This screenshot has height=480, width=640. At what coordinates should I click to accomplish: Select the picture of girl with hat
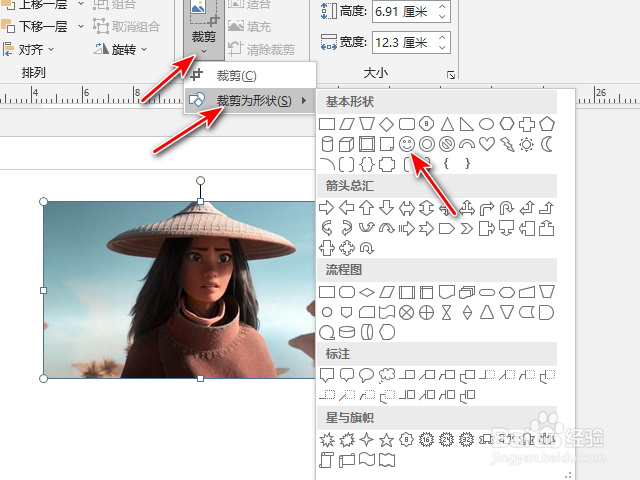pyautogui.click(x=180, y=290)
